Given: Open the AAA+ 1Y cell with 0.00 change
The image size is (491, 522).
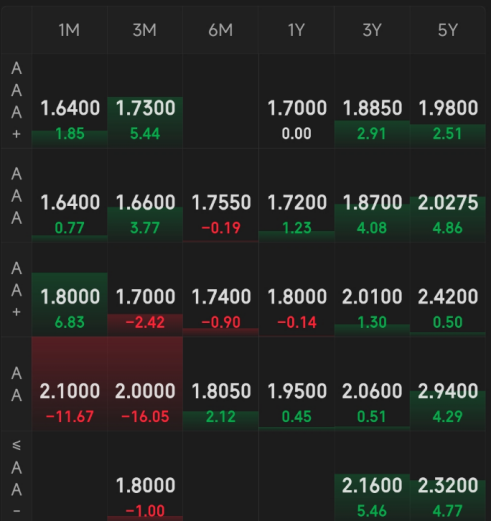Looking at the screenshot, I should pyautogui.click(x=296, y=101).
